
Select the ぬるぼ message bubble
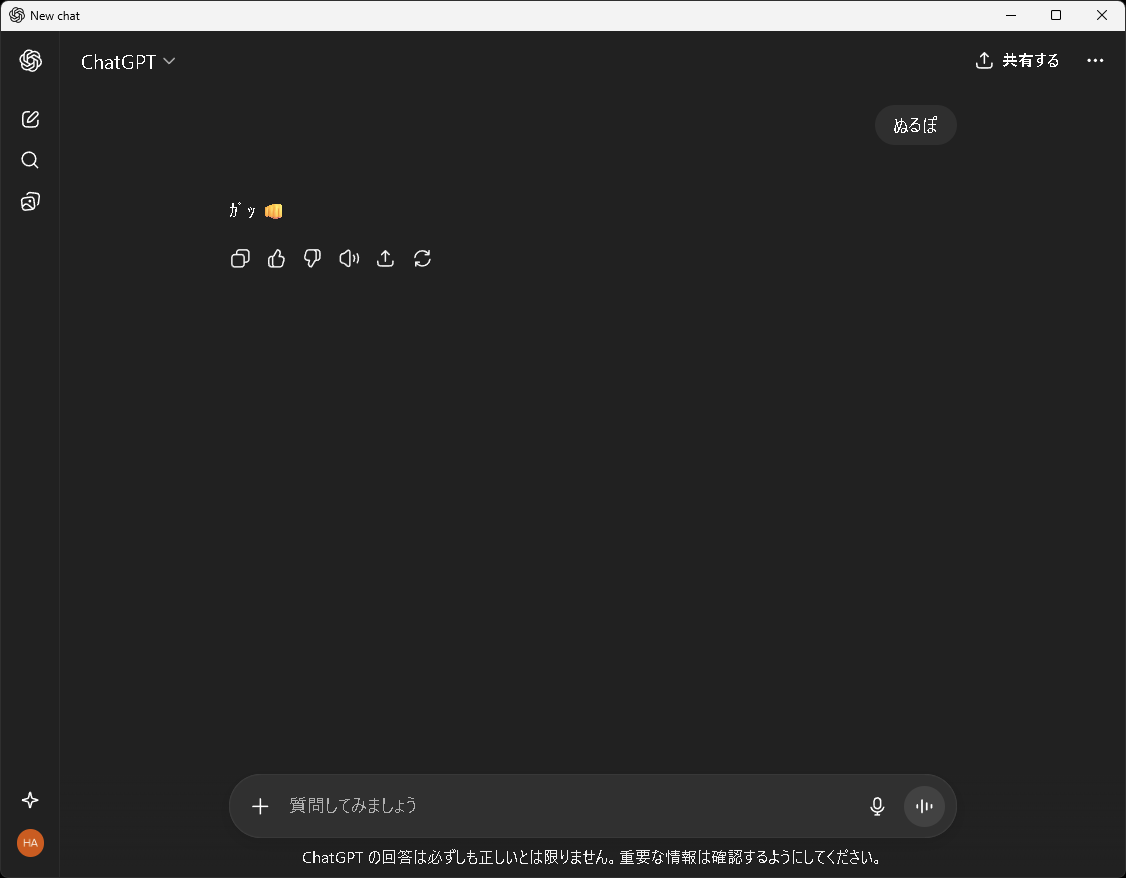point(915,125)
